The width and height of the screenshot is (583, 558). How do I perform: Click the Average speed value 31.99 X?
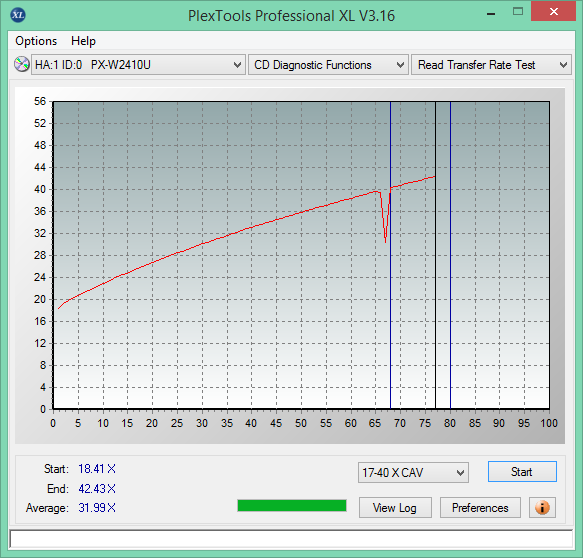pos(97,508)
